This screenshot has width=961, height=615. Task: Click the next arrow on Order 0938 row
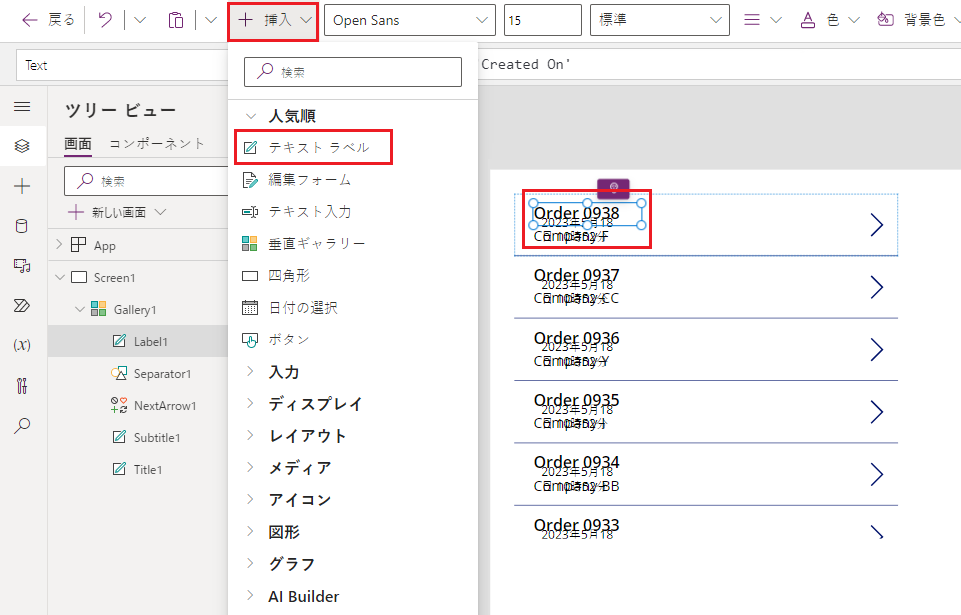[876, 225]
